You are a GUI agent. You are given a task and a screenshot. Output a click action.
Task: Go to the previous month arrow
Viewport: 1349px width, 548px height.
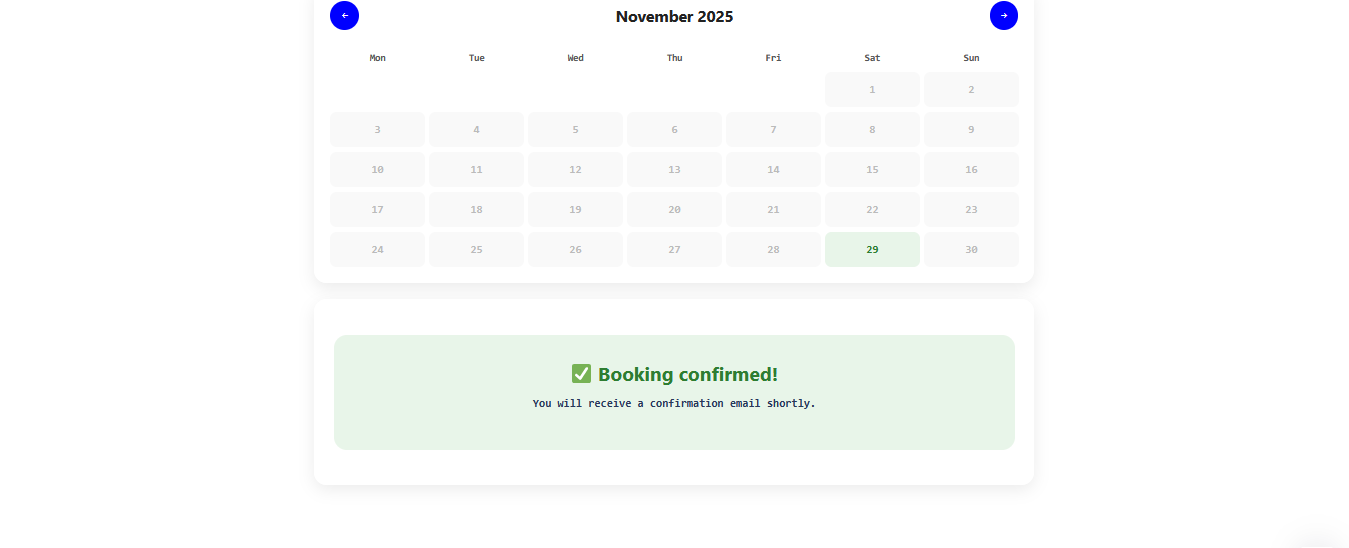pyautogui.click(x=344, y=16)
